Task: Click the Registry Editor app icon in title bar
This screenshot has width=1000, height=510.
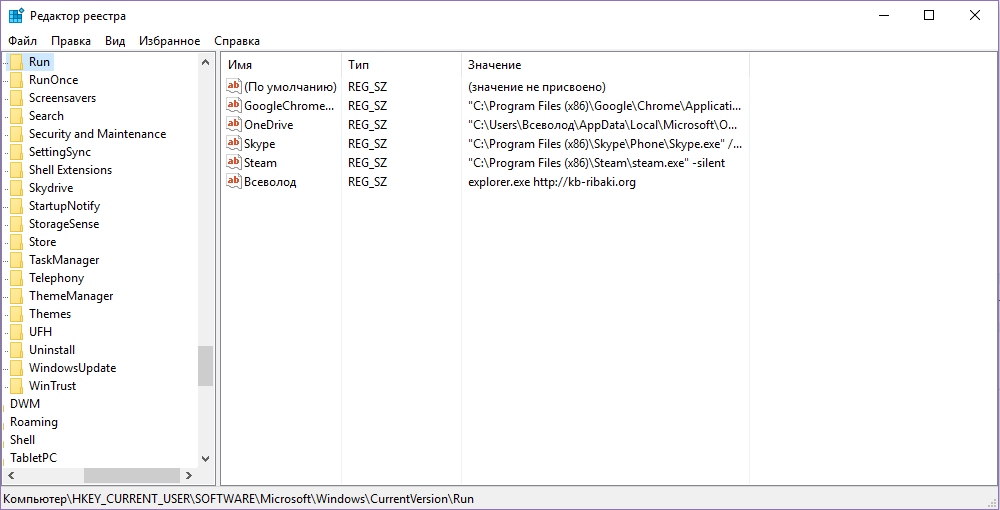Action: pos(17,15)
